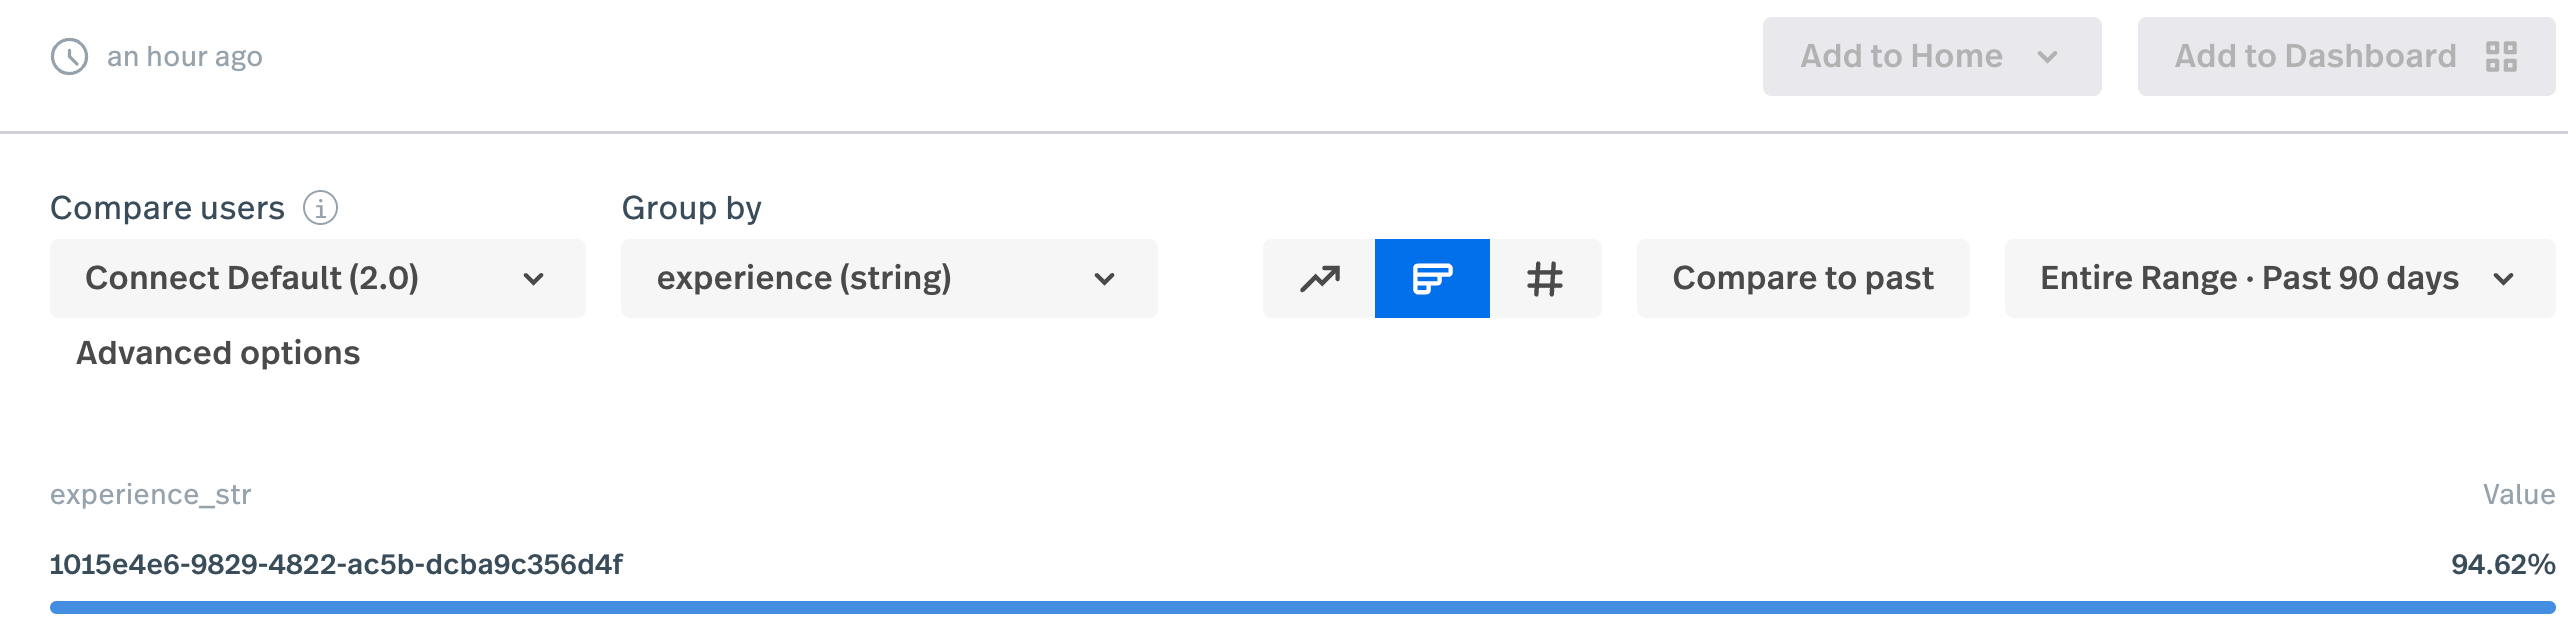Screen dimensions: 2568x642
Task: Click the experience_str column header
Action: (150, 494)
